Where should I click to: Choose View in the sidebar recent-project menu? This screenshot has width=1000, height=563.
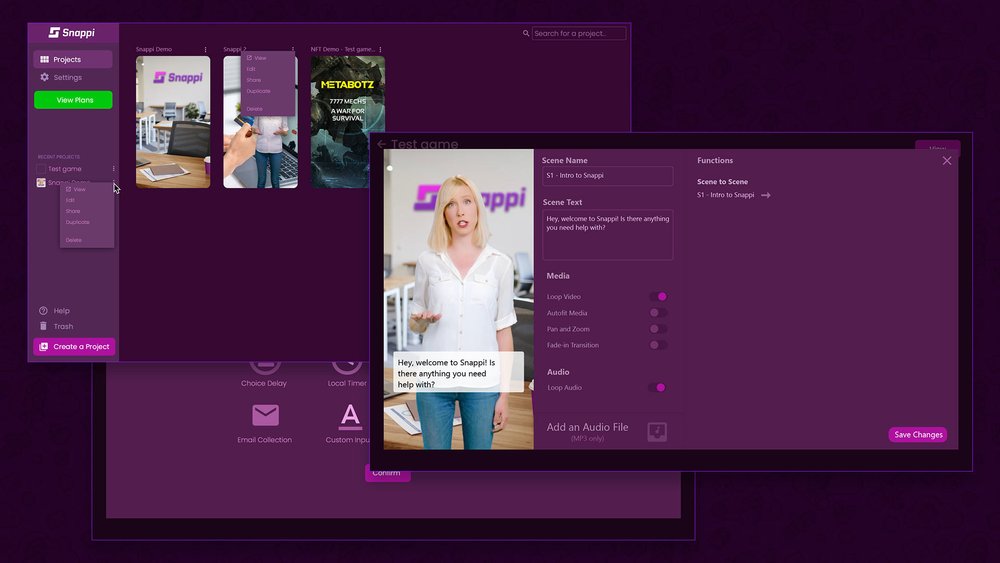76,189
